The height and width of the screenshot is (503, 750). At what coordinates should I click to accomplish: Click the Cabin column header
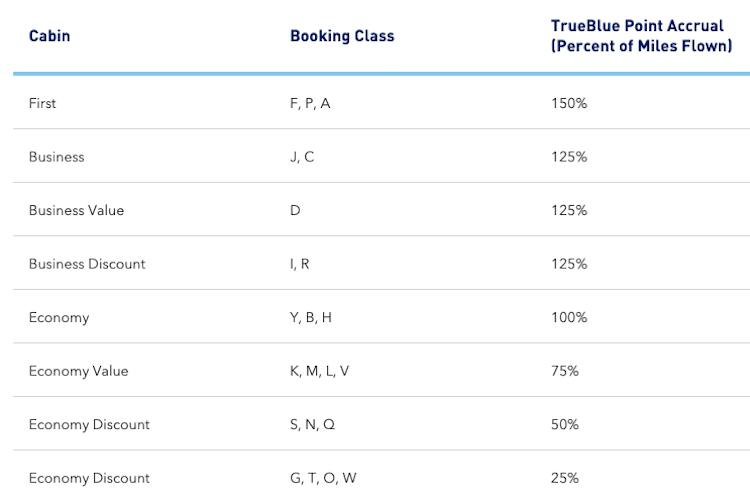49,36
